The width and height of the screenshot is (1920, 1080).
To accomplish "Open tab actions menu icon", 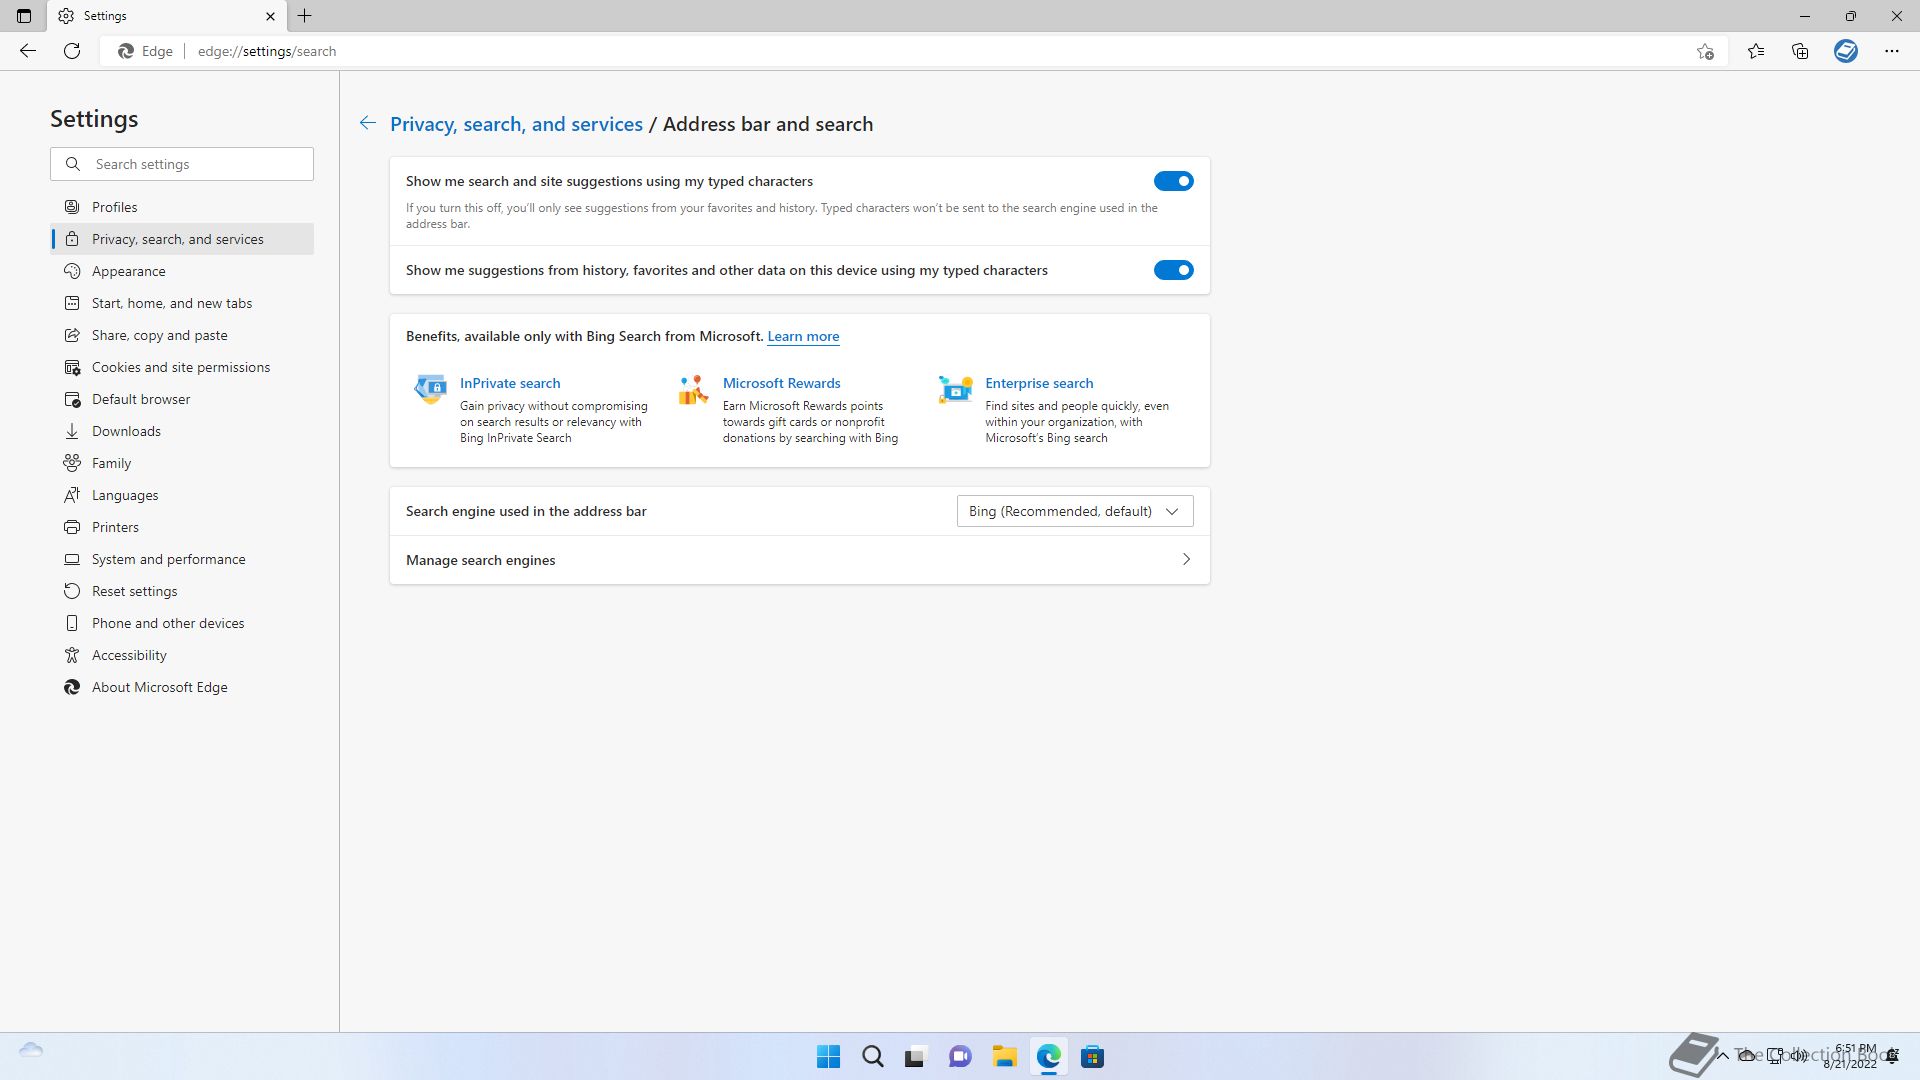I will [x=24, y=16].
